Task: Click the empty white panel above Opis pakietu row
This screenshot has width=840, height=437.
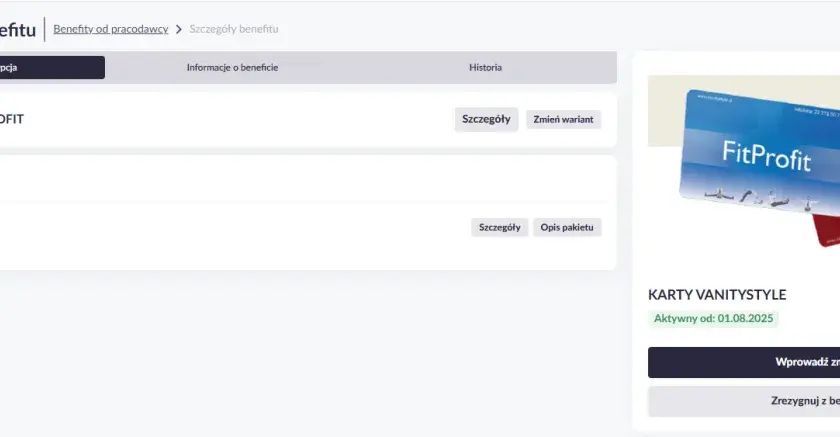Action: coord(308,179)
